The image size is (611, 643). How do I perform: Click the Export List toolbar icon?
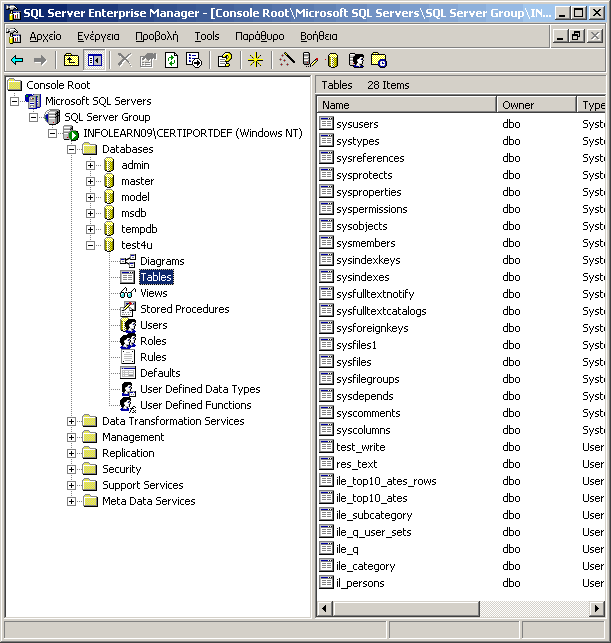(194, 61)
